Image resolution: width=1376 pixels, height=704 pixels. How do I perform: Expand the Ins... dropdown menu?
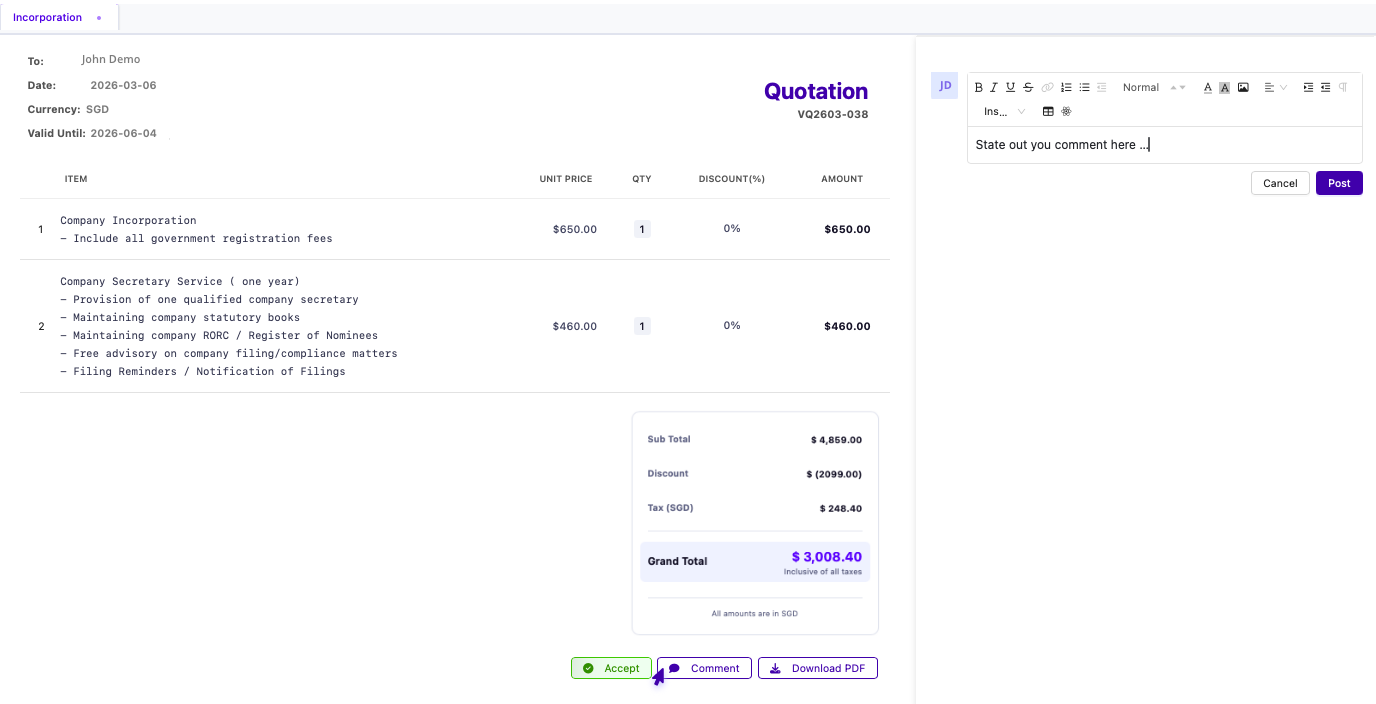[x=1004, y=112]
